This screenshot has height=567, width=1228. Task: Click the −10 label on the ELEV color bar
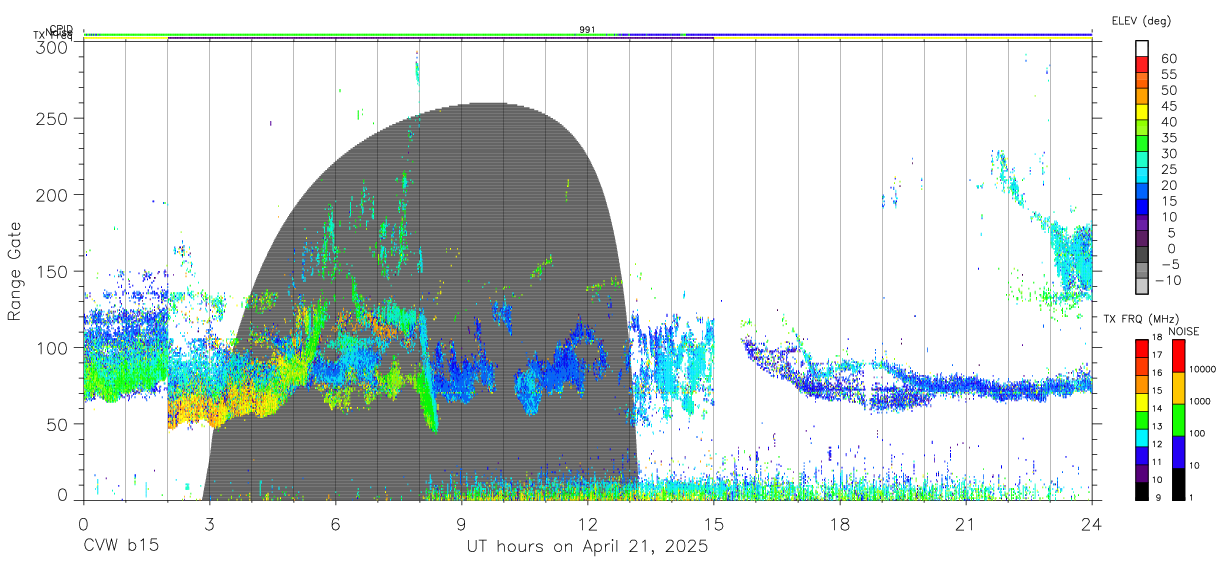click(1168, 280)
